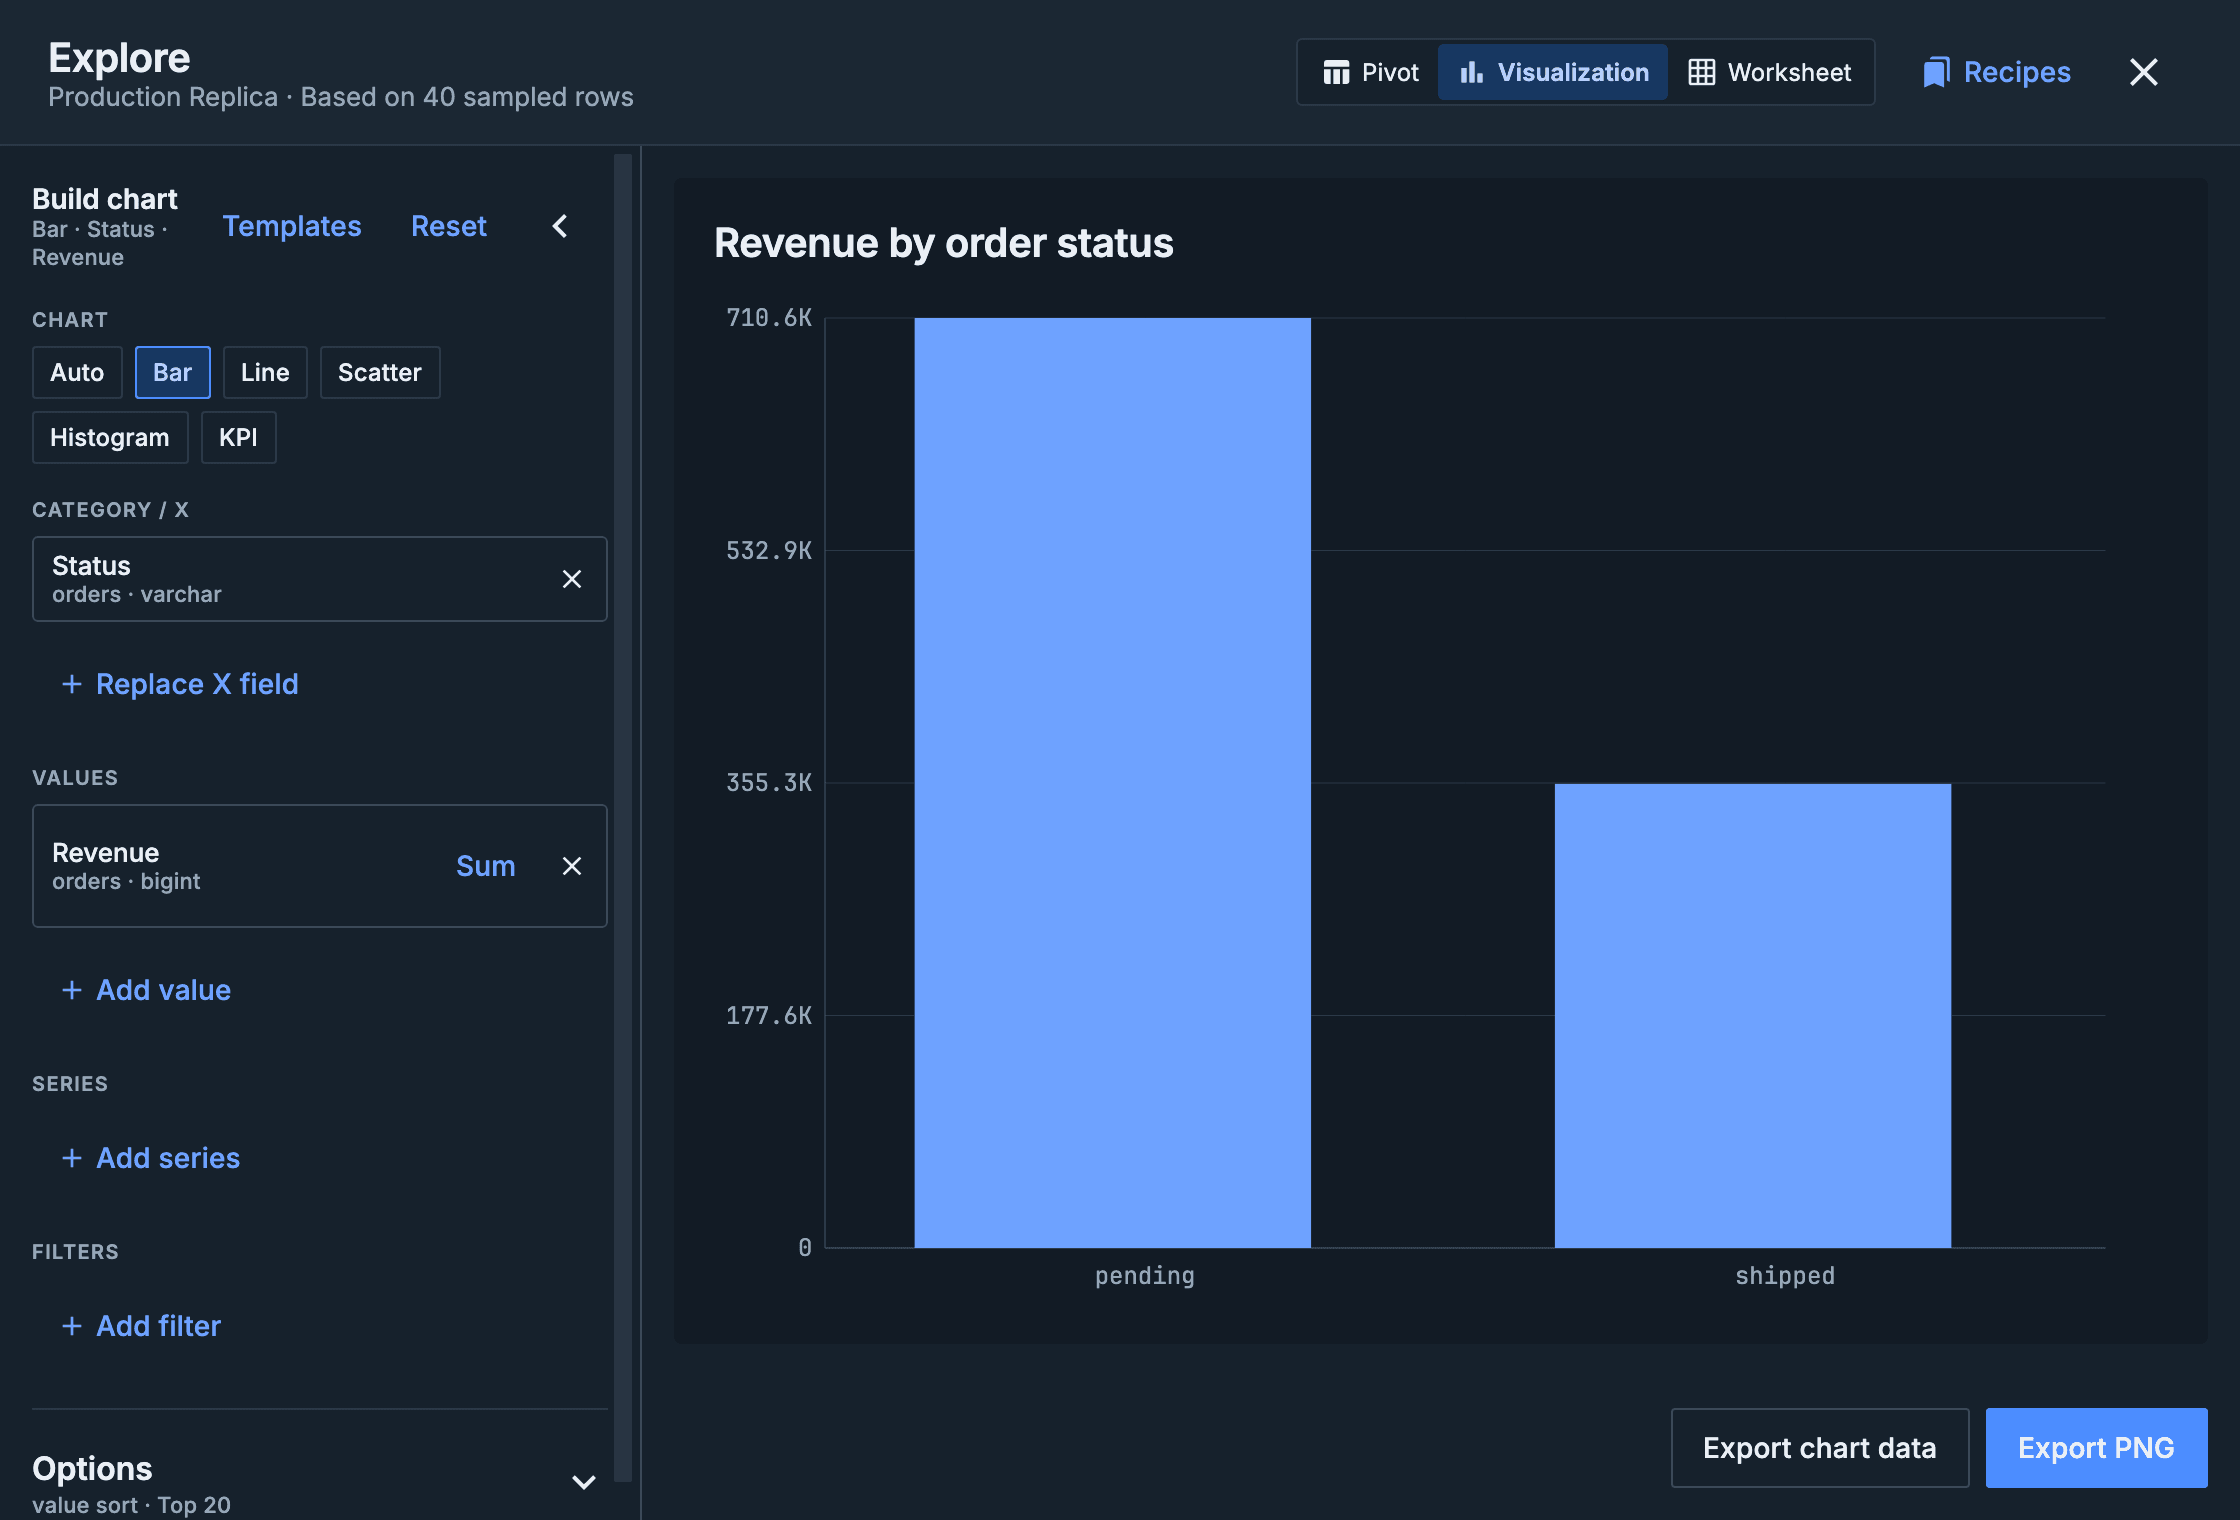Viewport: 2240px width, 1520px height.
Task: Select the Auto chart type
Action: [x=77, y=372]
